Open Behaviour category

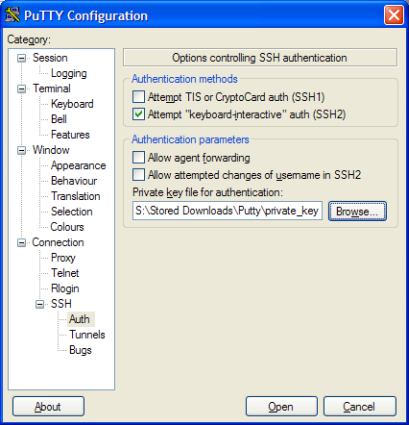[x=74, y=181]
